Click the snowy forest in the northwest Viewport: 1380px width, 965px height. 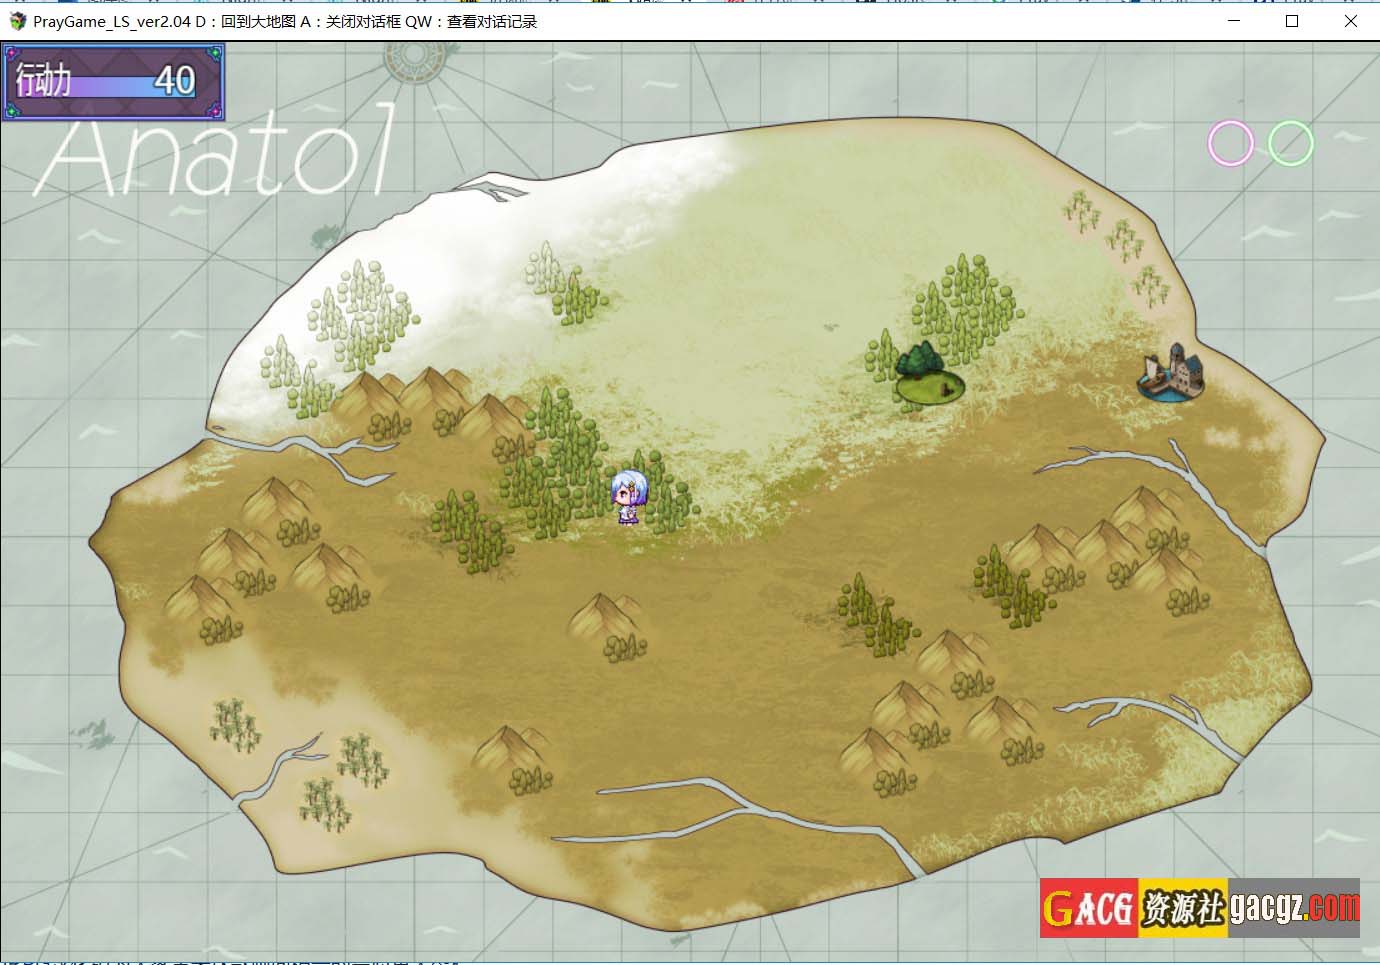[350, 320]
